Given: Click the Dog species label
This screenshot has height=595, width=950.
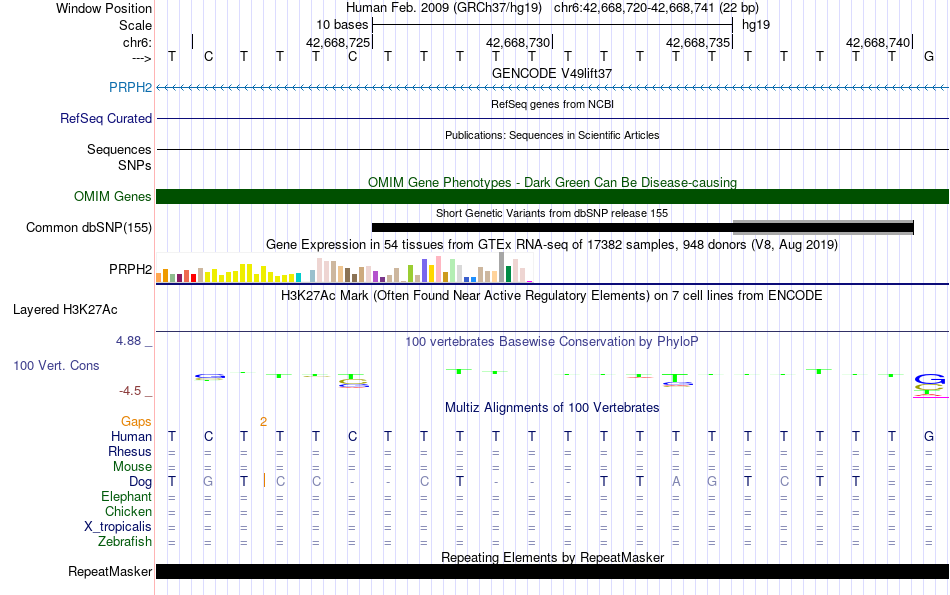Looking at the screenshot, I should pos(141,482).
